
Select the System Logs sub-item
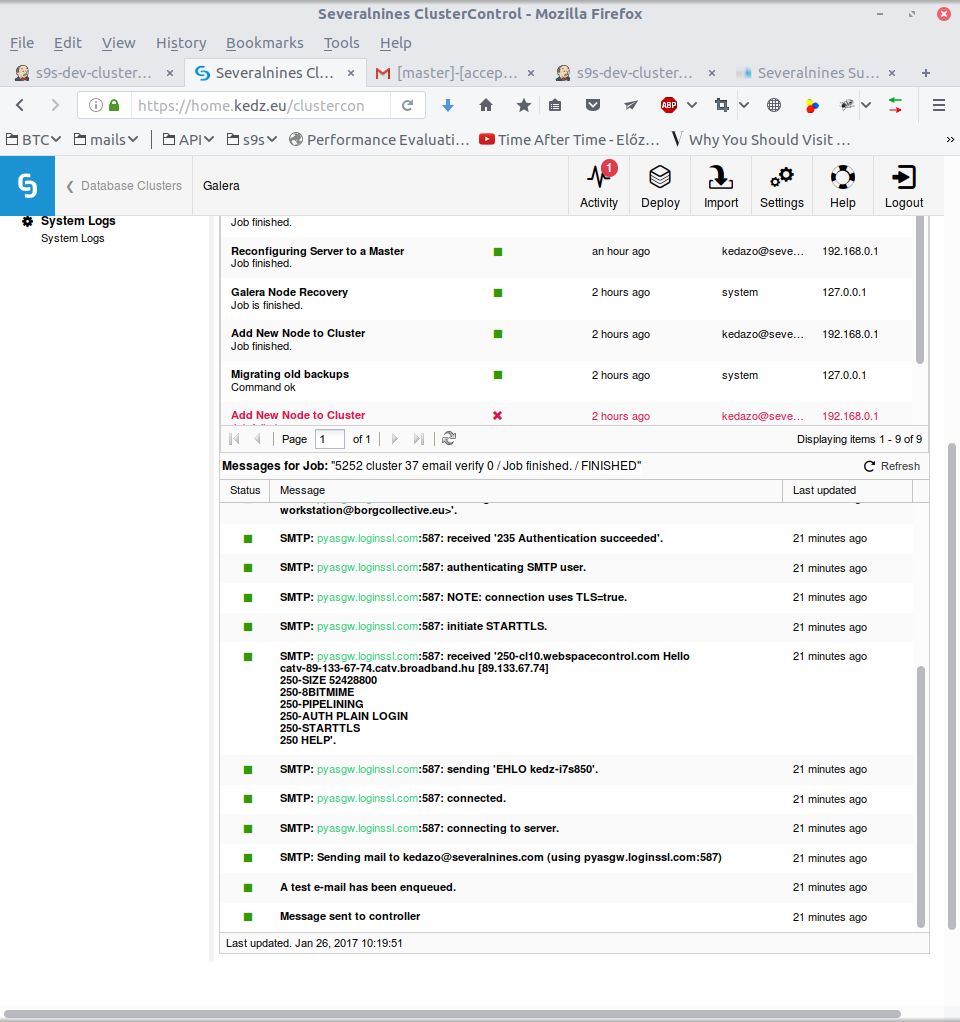pyautogui.click(x=72, y=239)
